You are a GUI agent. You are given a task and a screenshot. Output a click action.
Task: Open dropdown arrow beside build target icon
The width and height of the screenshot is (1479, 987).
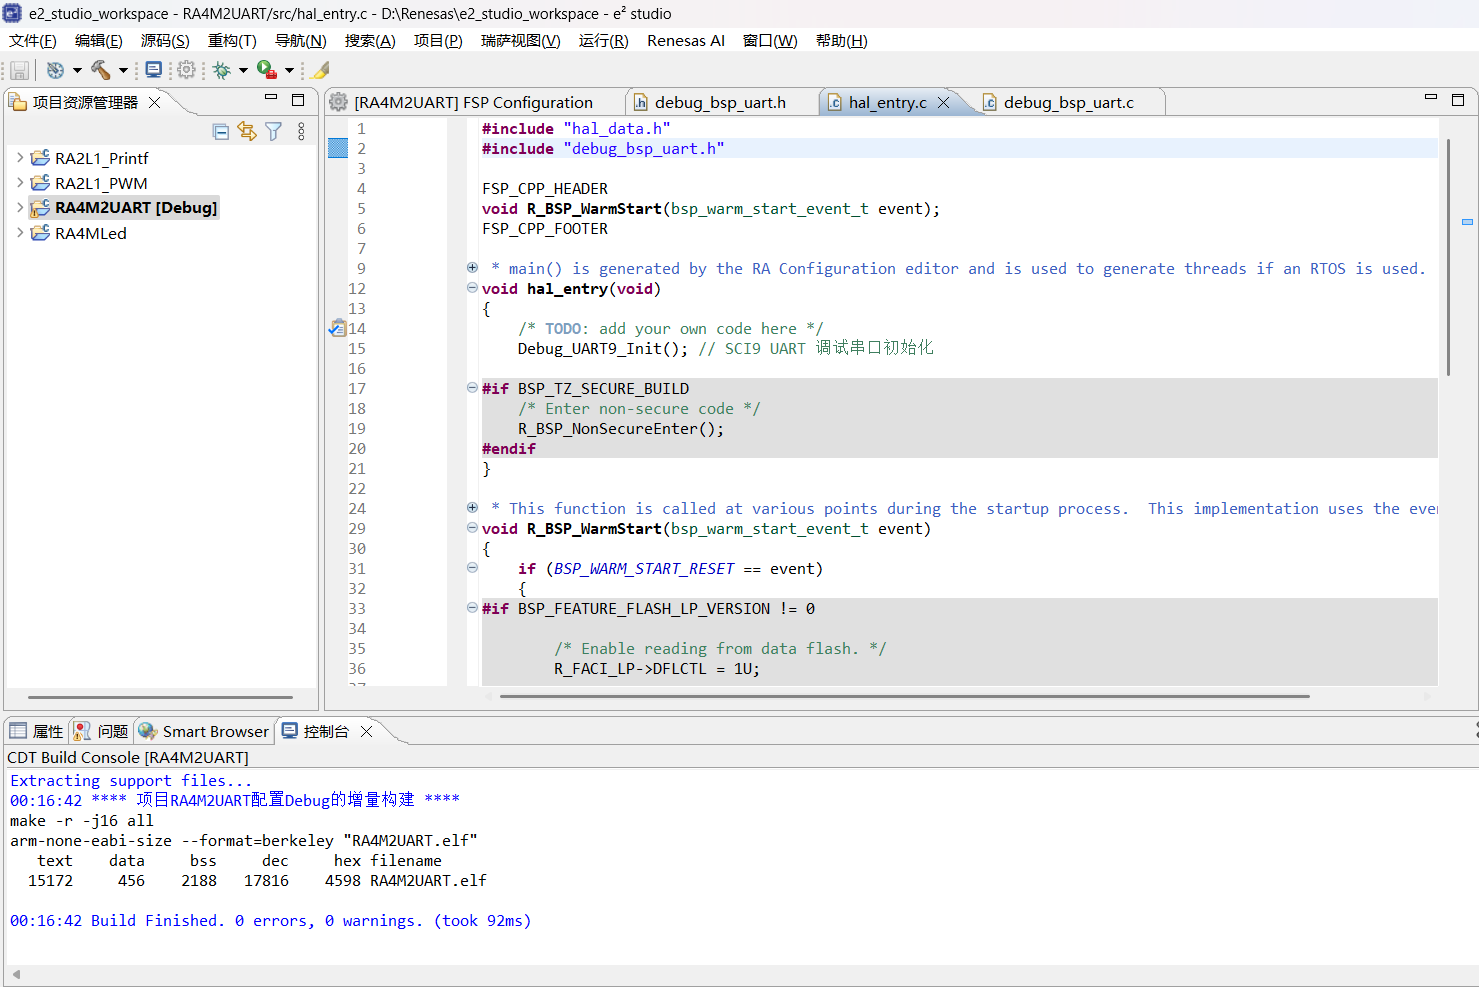pos(77,70)
